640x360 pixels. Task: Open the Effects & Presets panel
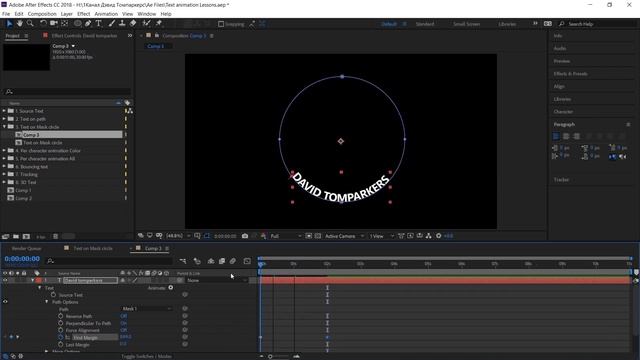point(571,74)
